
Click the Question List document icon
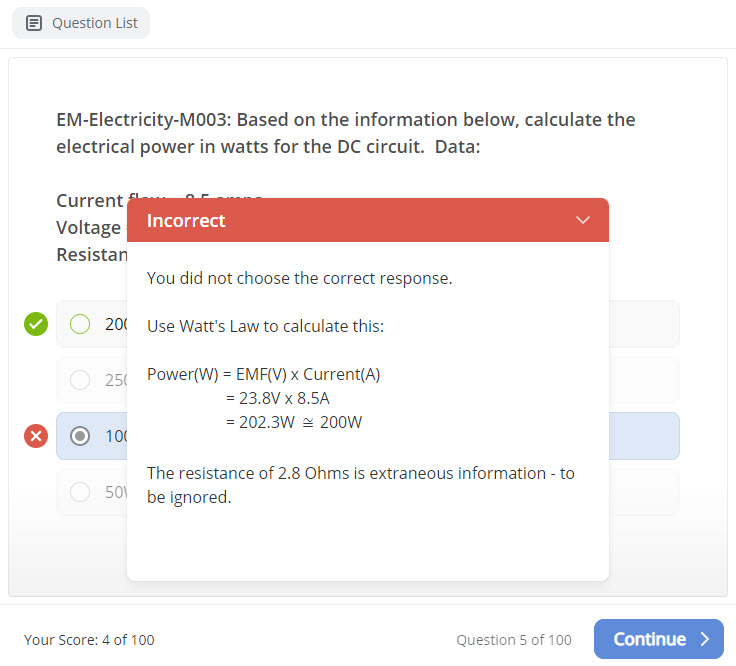click(34, 23)
